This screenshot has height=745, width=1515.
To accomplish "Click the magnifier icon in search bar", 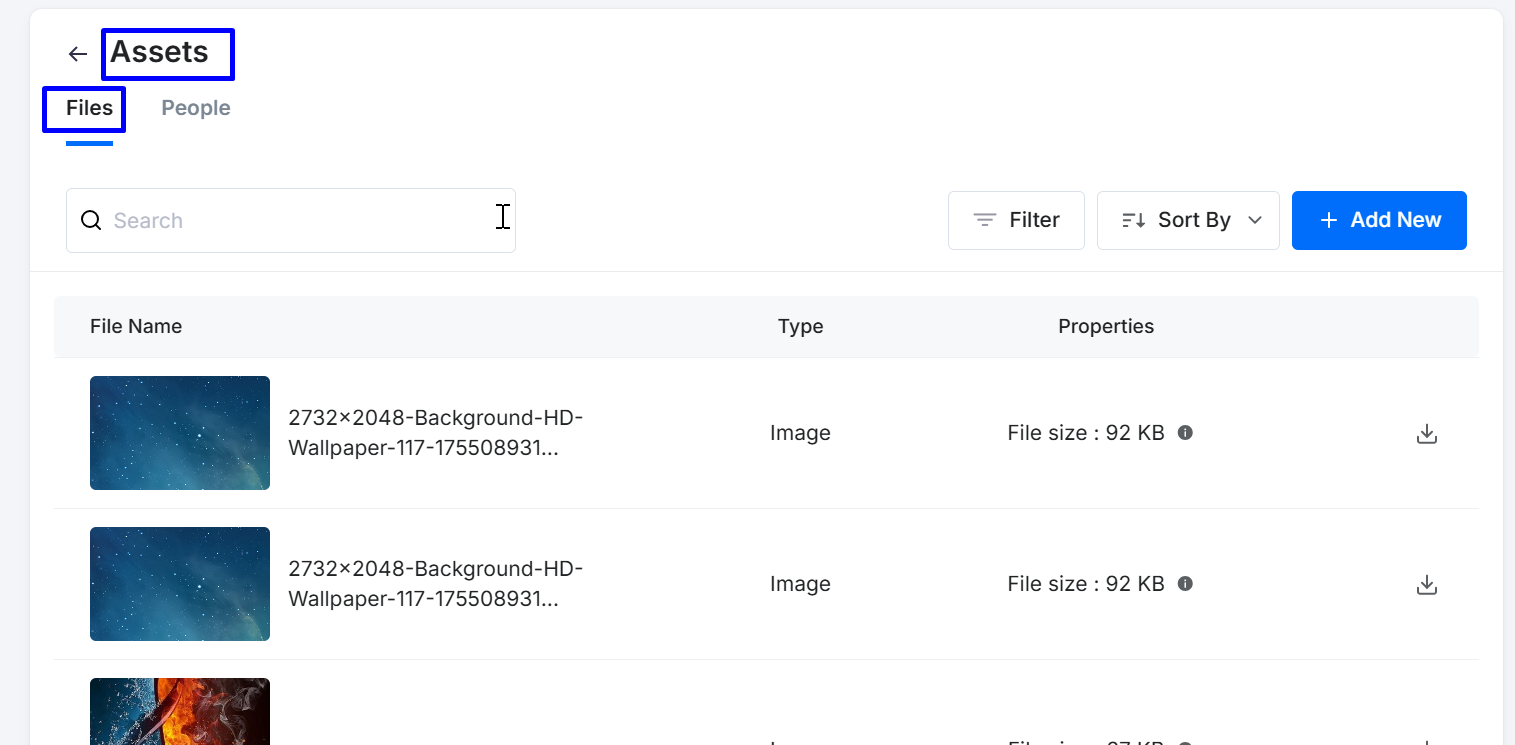I will (x=91, y=221).
